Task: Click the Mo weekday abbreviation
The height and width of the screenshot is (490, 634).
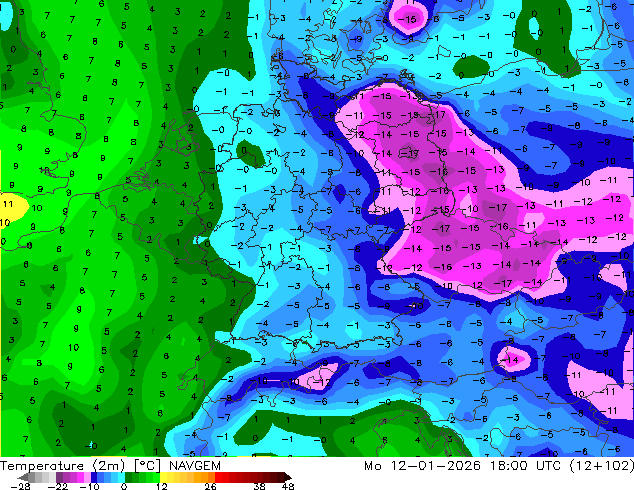Action: 373,466
